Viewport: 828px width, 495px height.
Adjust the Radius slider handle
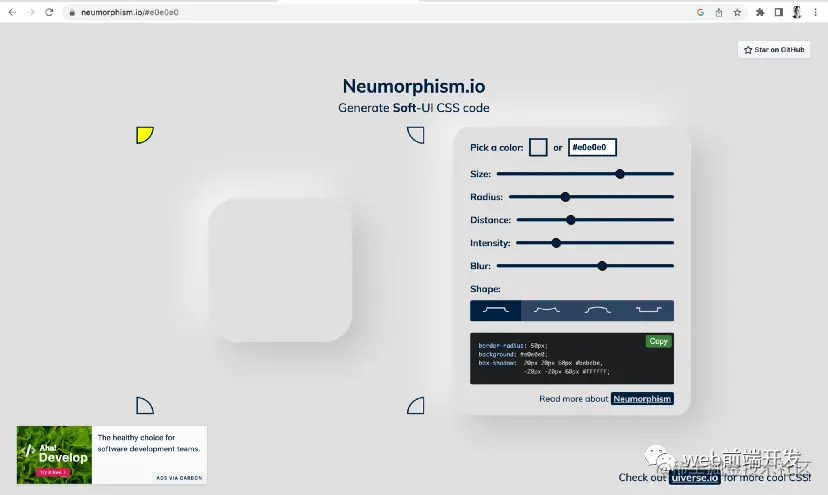[565, 197]
